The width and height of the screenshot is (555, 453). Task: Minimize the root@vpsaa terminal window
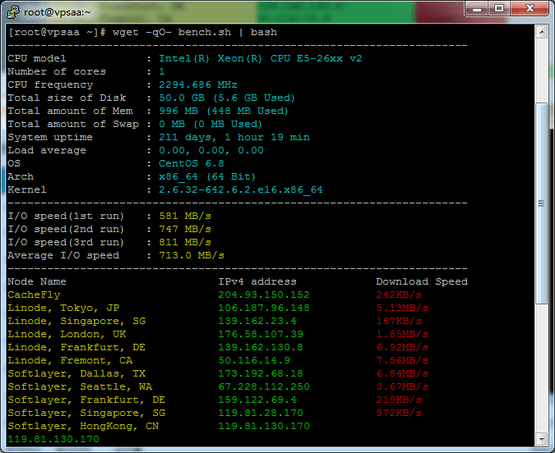click(x=477, y=8)
